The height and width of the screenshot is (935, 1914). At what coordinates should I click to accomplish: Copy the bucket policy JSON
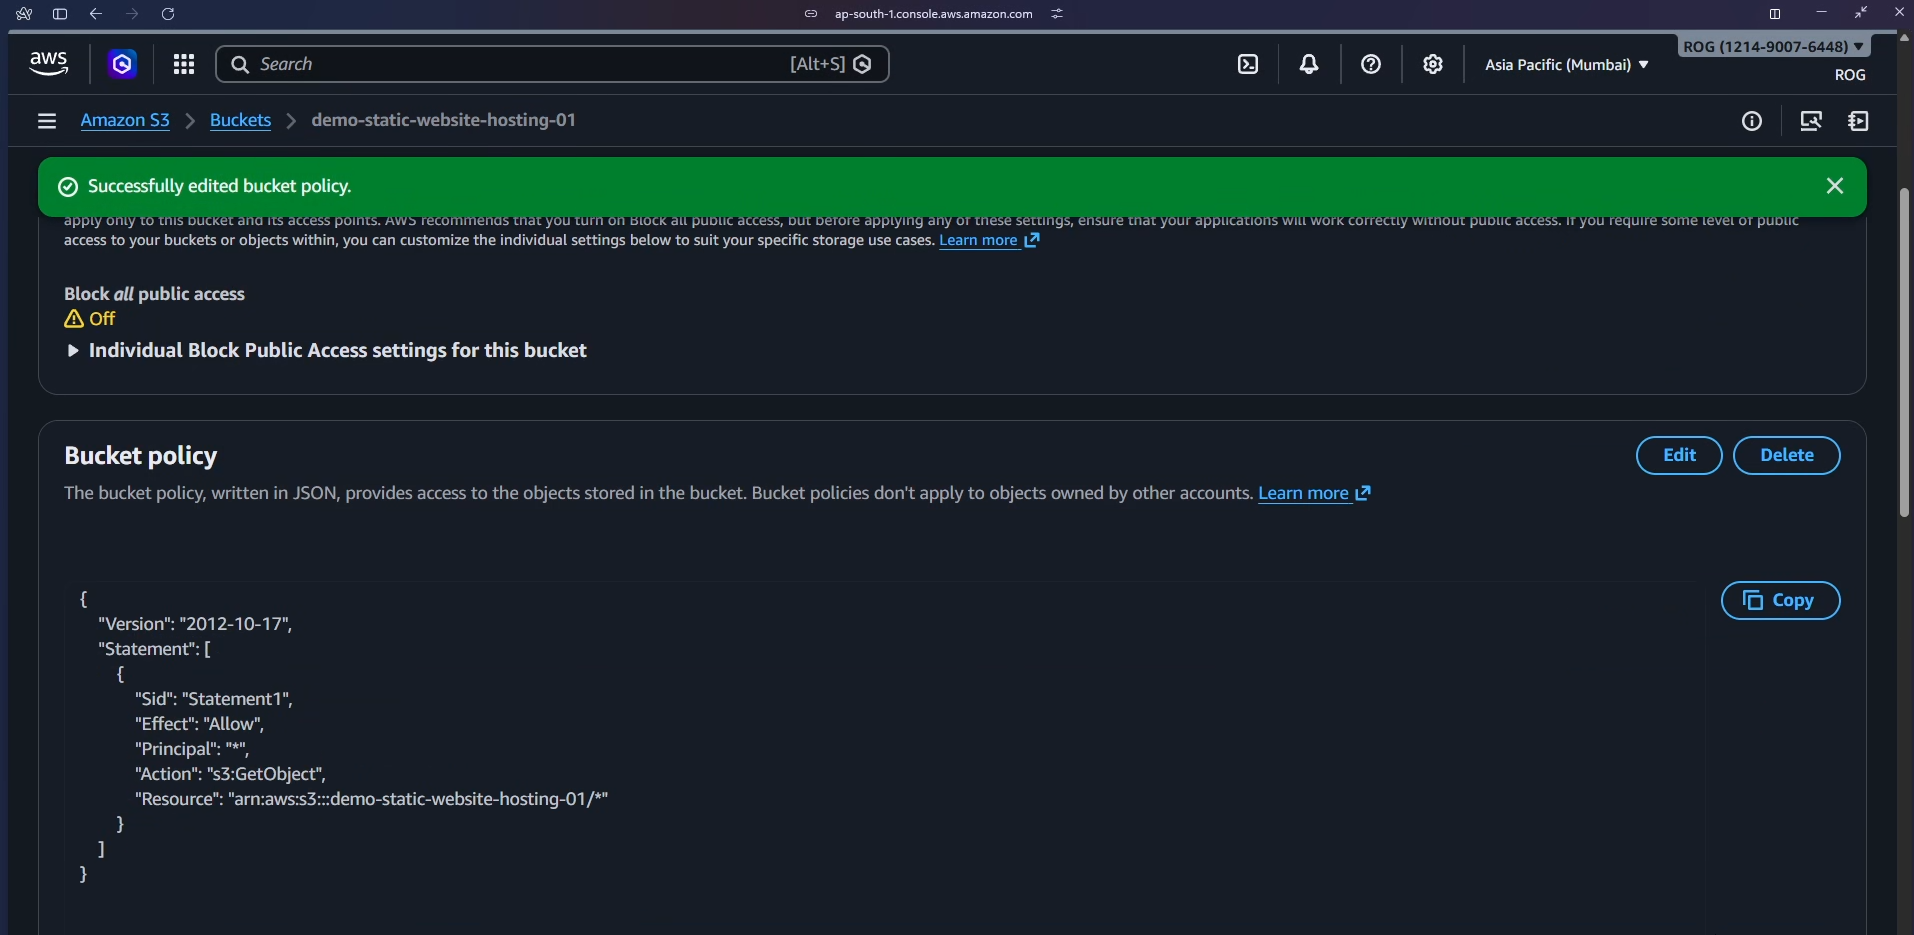[1780, 600]
